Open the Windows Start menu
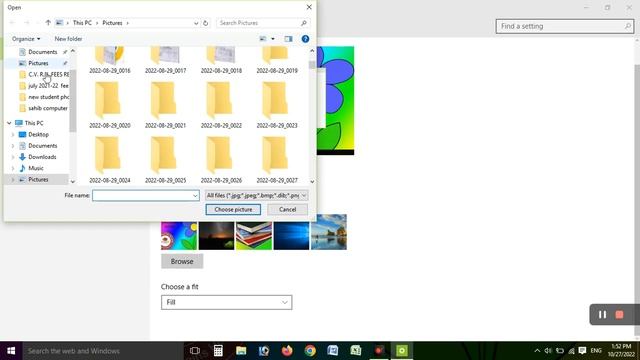This screenshot has width=640, height=360. tap(11, 351)
